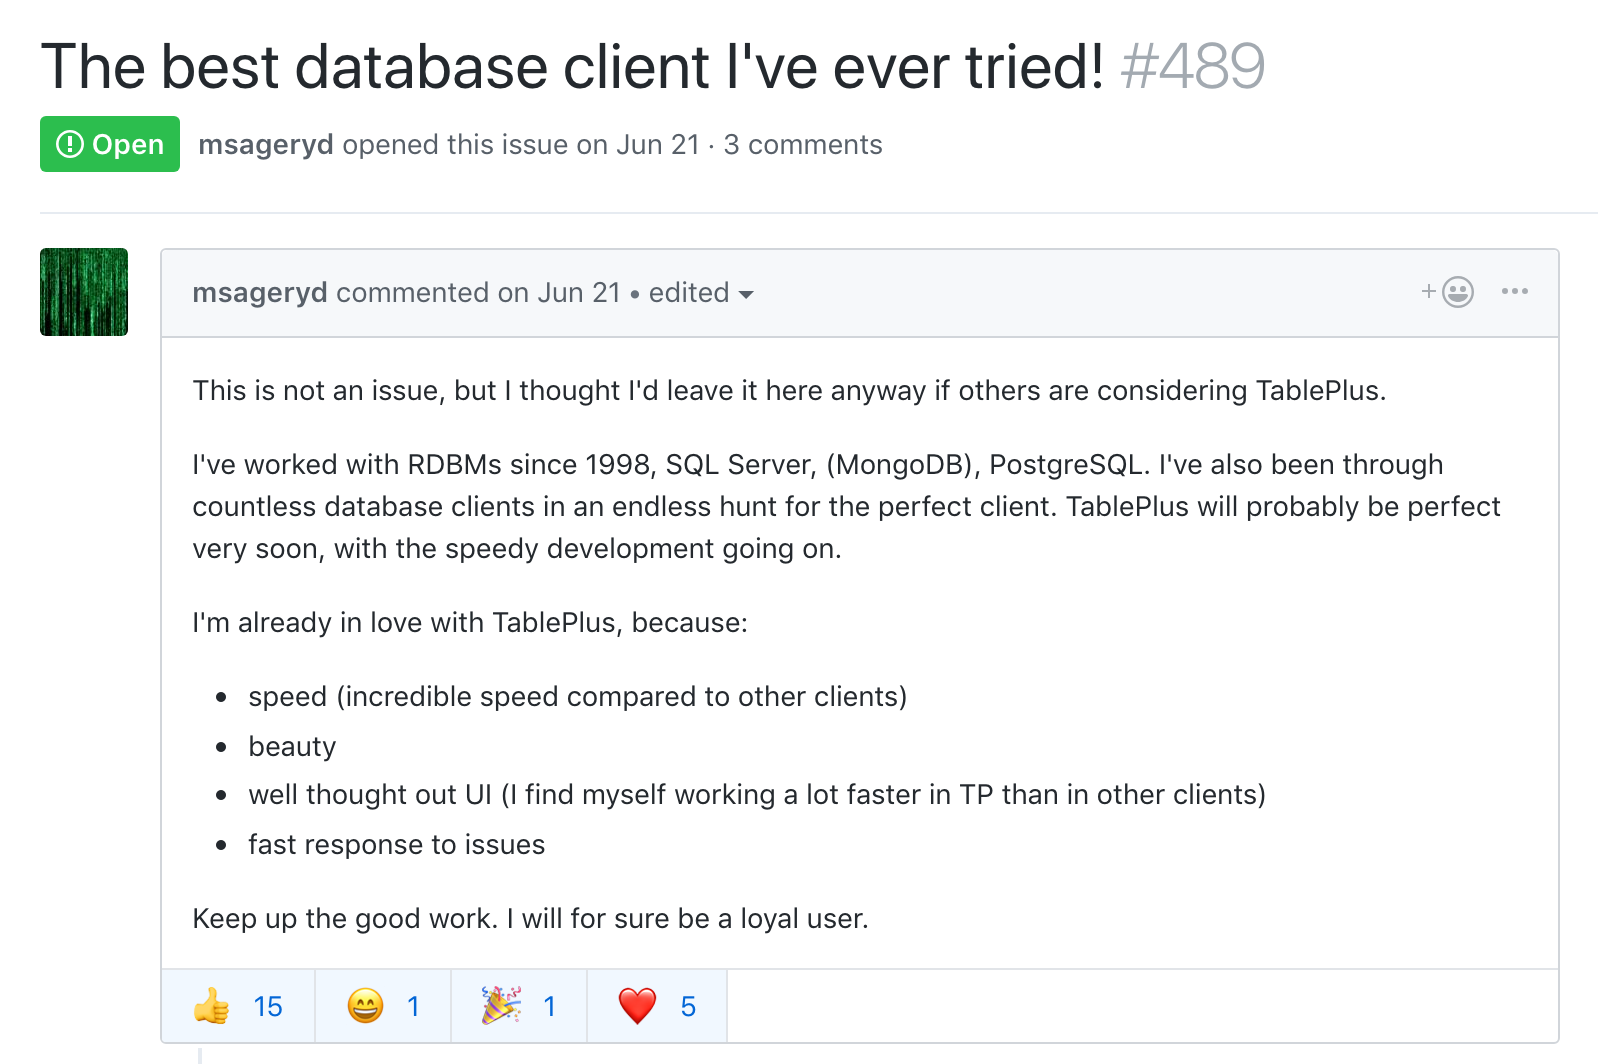Viewport: 1598px width, 1064px height.
Task: Toggle the party popper reaction
Action: click(x=519, y=1006)
